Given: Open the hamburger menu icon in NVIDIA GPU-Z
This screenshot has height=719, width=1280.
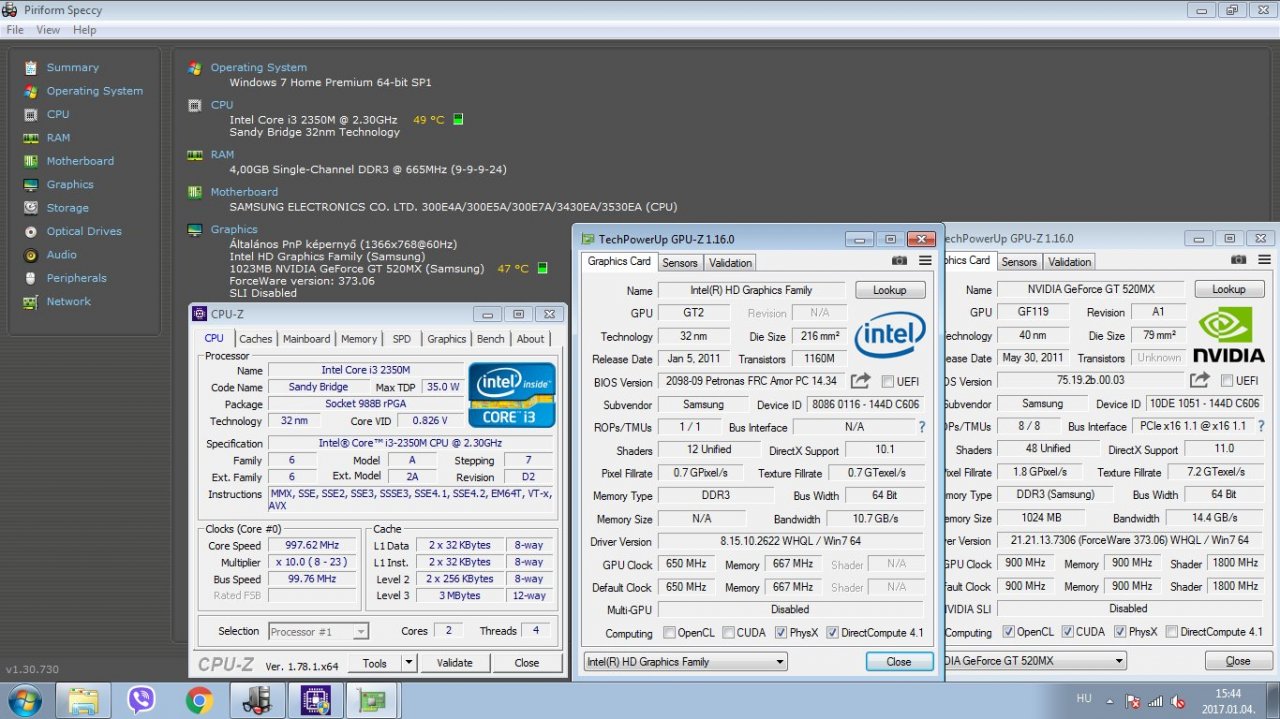Looking at the screenshot, I should click(1265, 260).
